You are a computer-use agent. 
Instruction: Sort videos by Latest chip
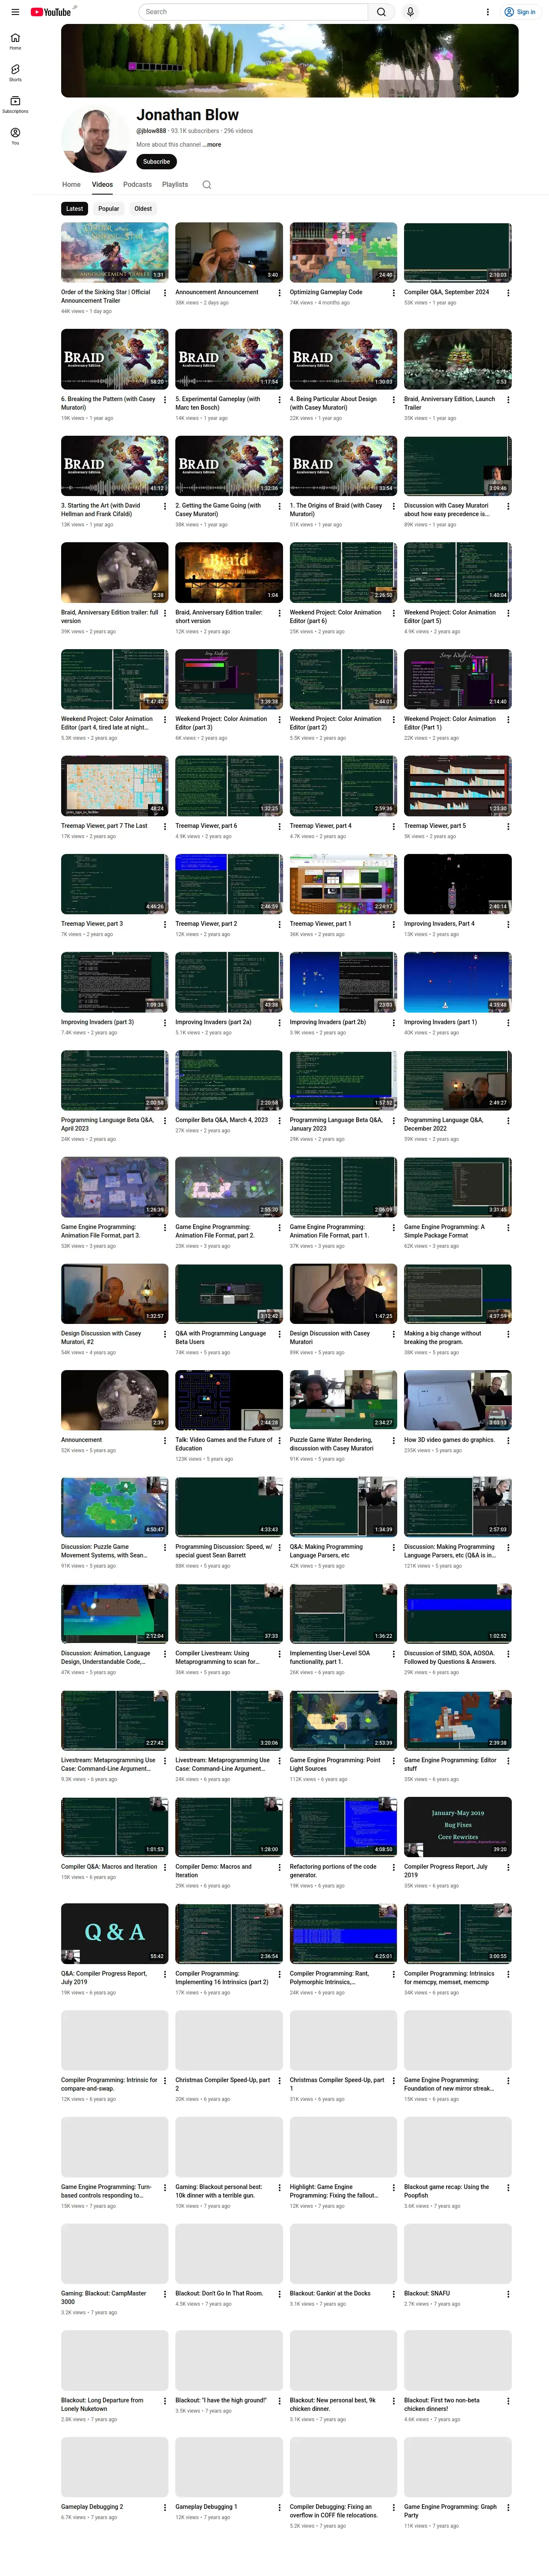coord(75,209)
